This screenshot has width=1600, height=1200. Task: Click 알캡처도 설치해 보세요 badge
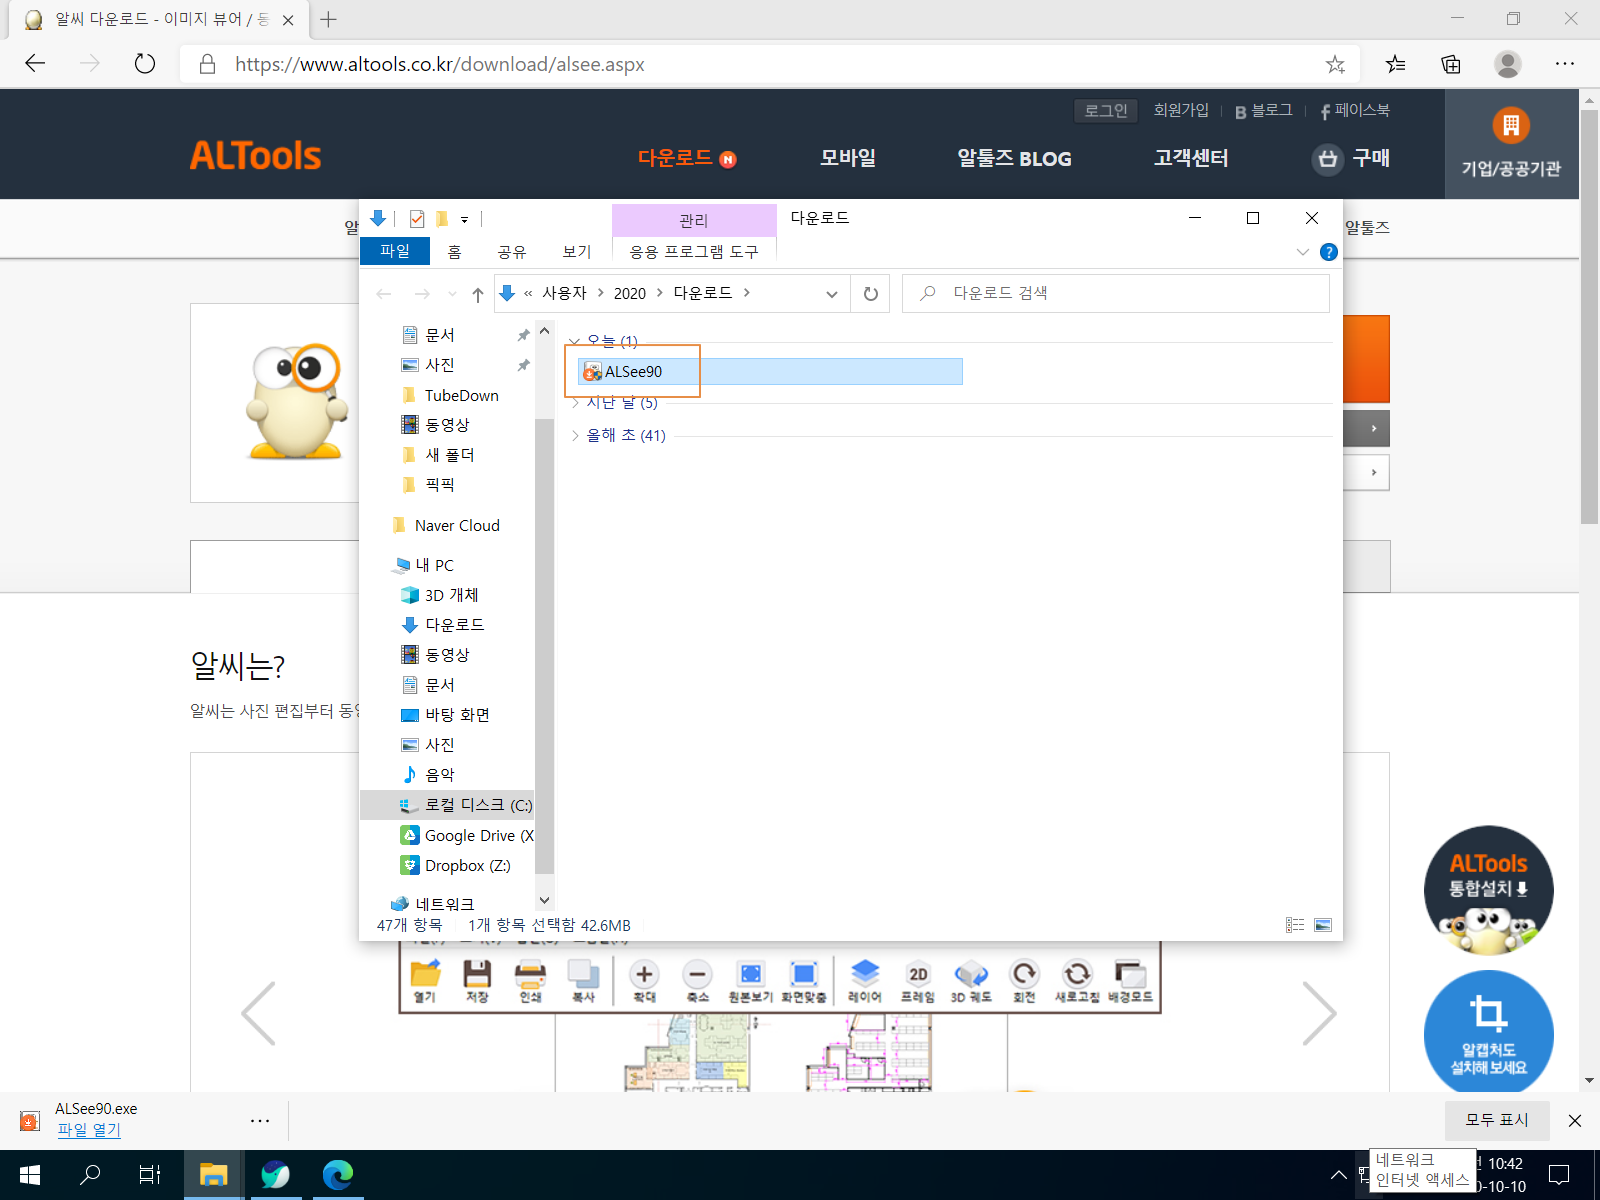pos(1488,1034)
